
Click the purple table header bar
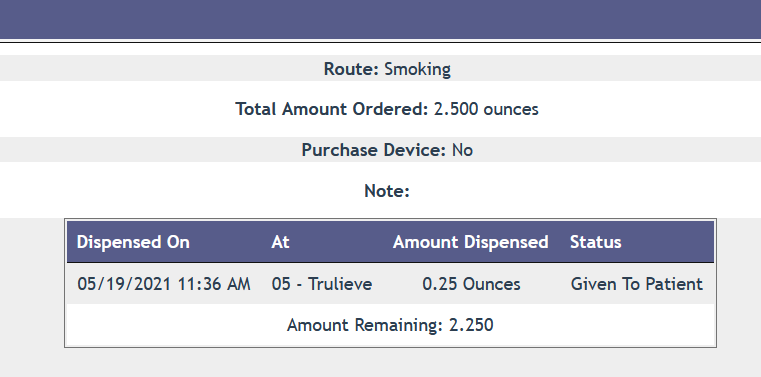click(x=390, y=242)
